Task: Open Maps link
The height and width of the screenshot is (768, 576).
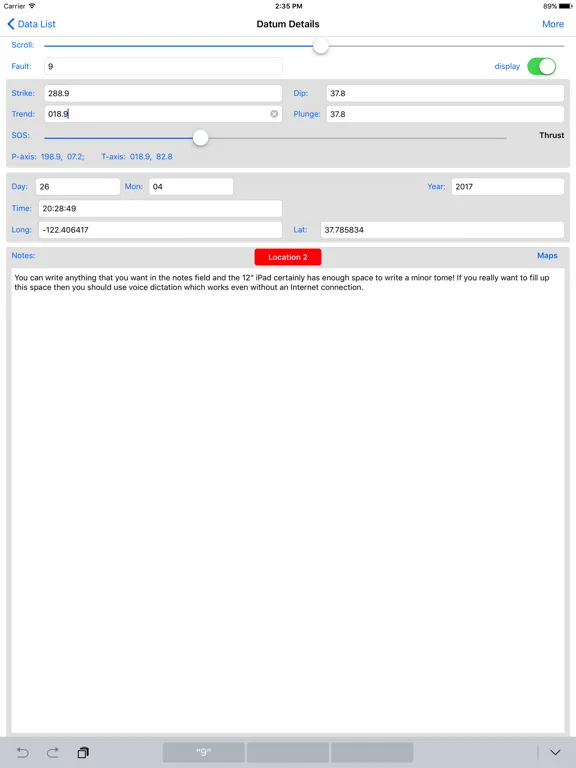Action: [547, 256]
